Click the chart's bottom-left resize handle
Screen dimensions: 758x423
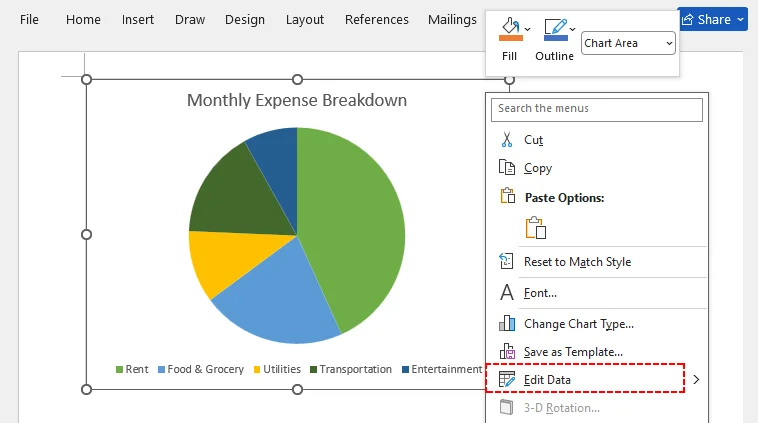coord(87,389)
